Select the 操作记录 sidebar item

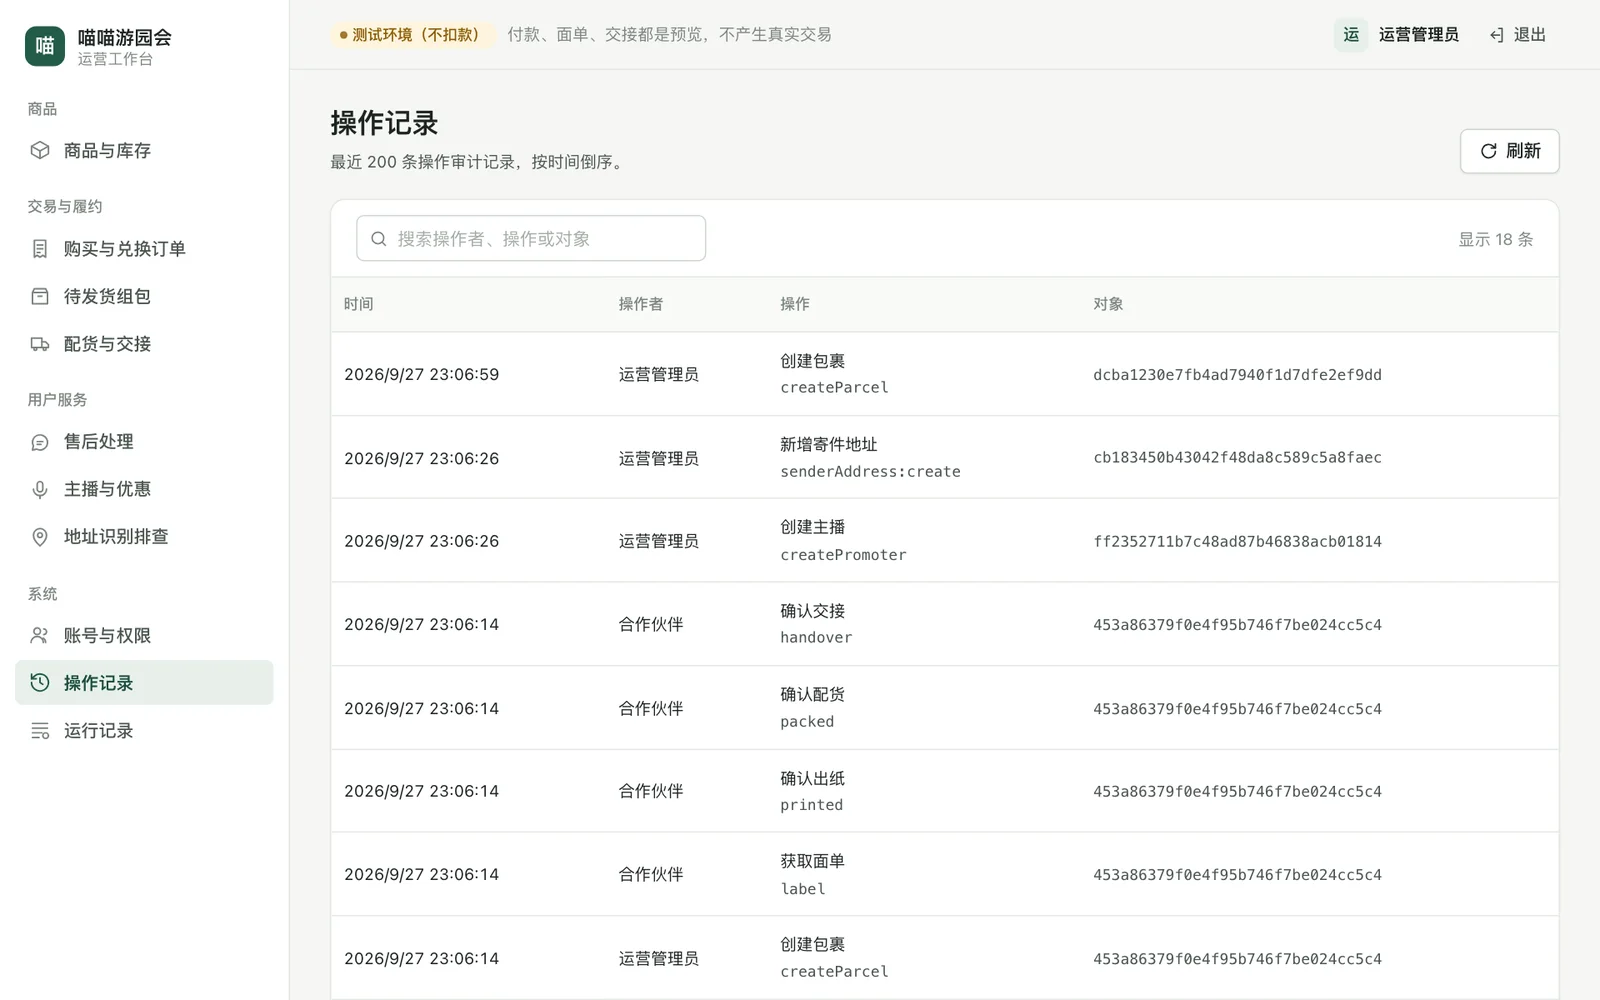144,682
